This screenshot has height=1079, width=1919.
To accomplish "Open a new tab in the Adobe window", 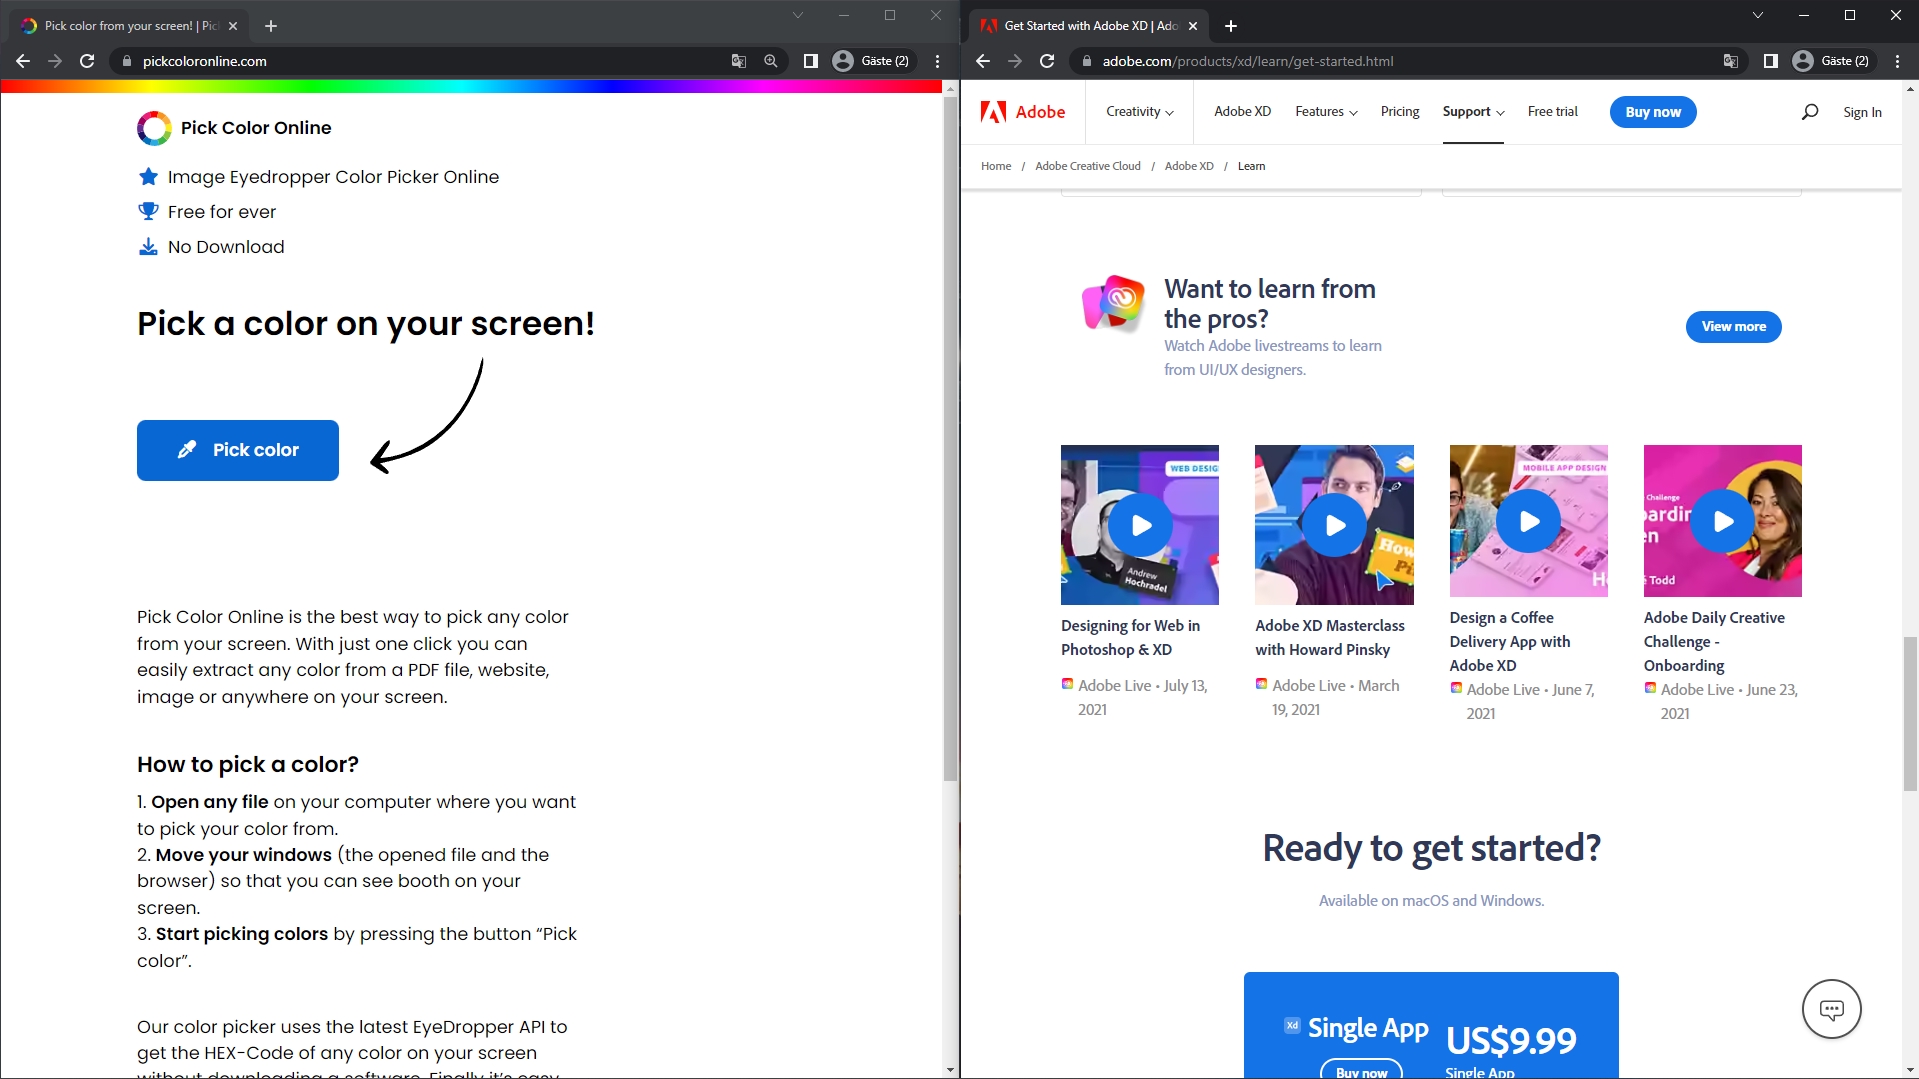I will coord(1231,26).
